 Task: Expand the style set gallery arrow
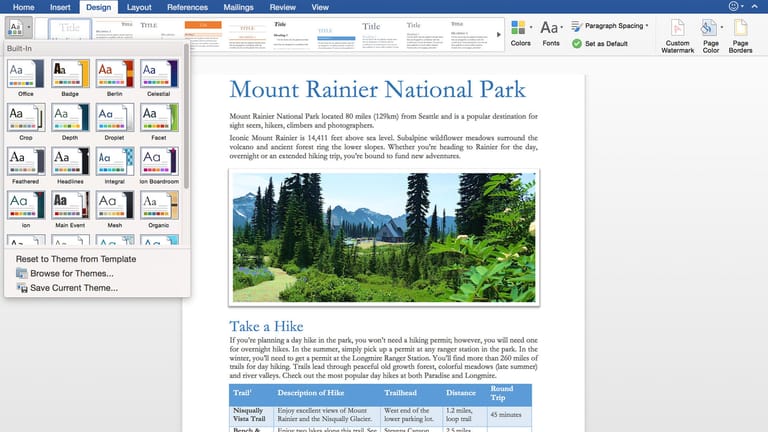(499, 35)
